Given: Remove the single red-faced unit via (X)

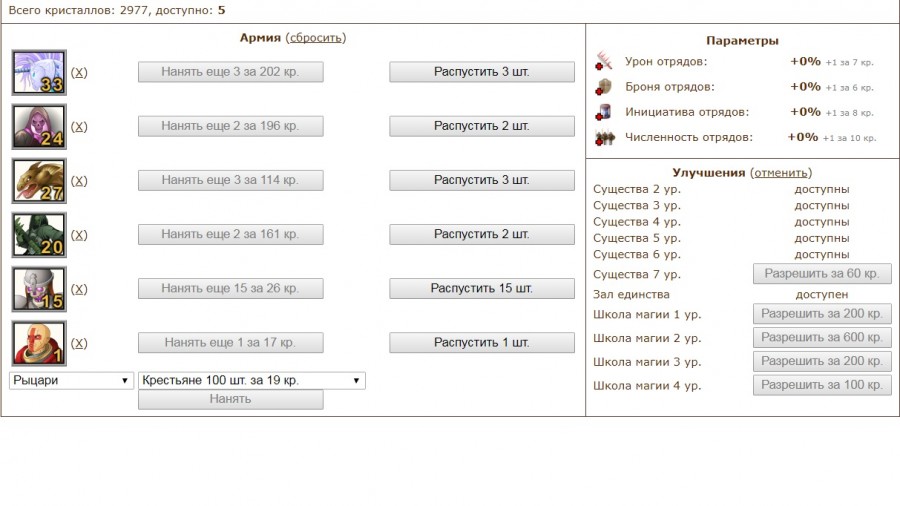Looking at the screenshot, I should 79,343.
